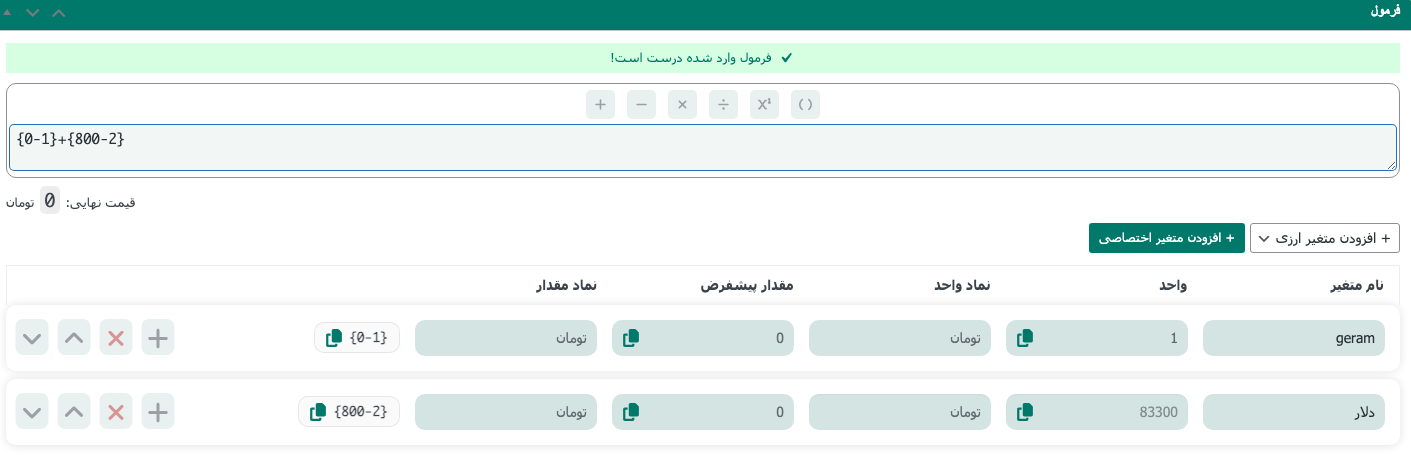Click inside the formula text area
The width and height of the screenshot is (1411, 455).
(700, 148)
